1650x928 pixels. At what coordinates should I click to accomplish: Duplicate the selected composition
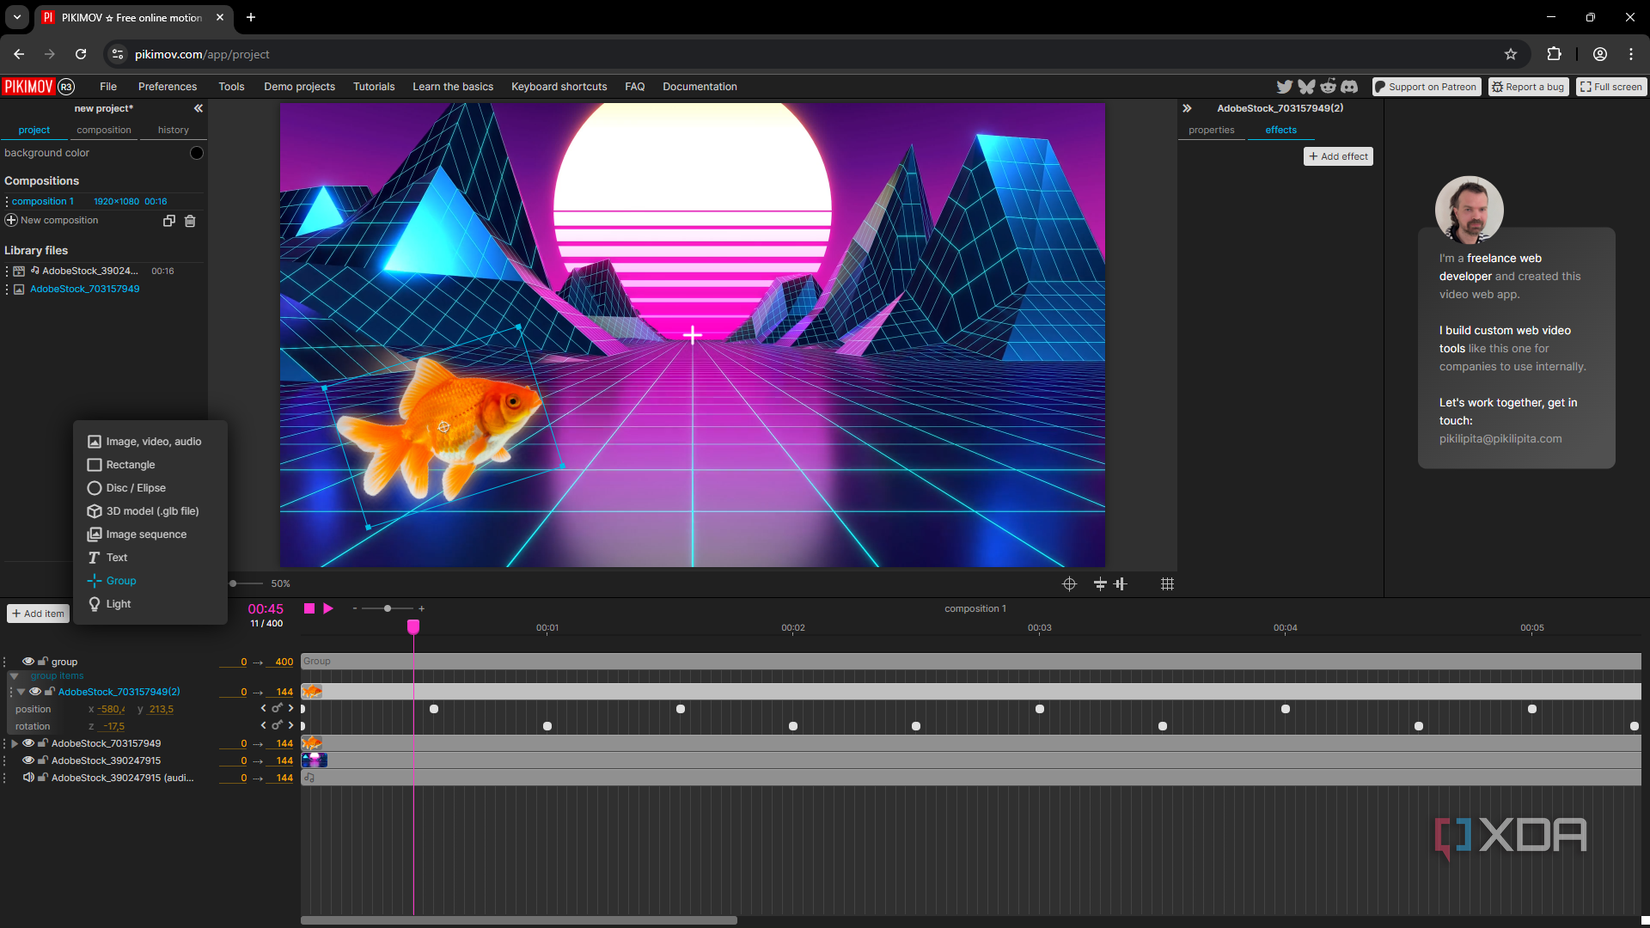pyautogui.click(x=169, y=221)
